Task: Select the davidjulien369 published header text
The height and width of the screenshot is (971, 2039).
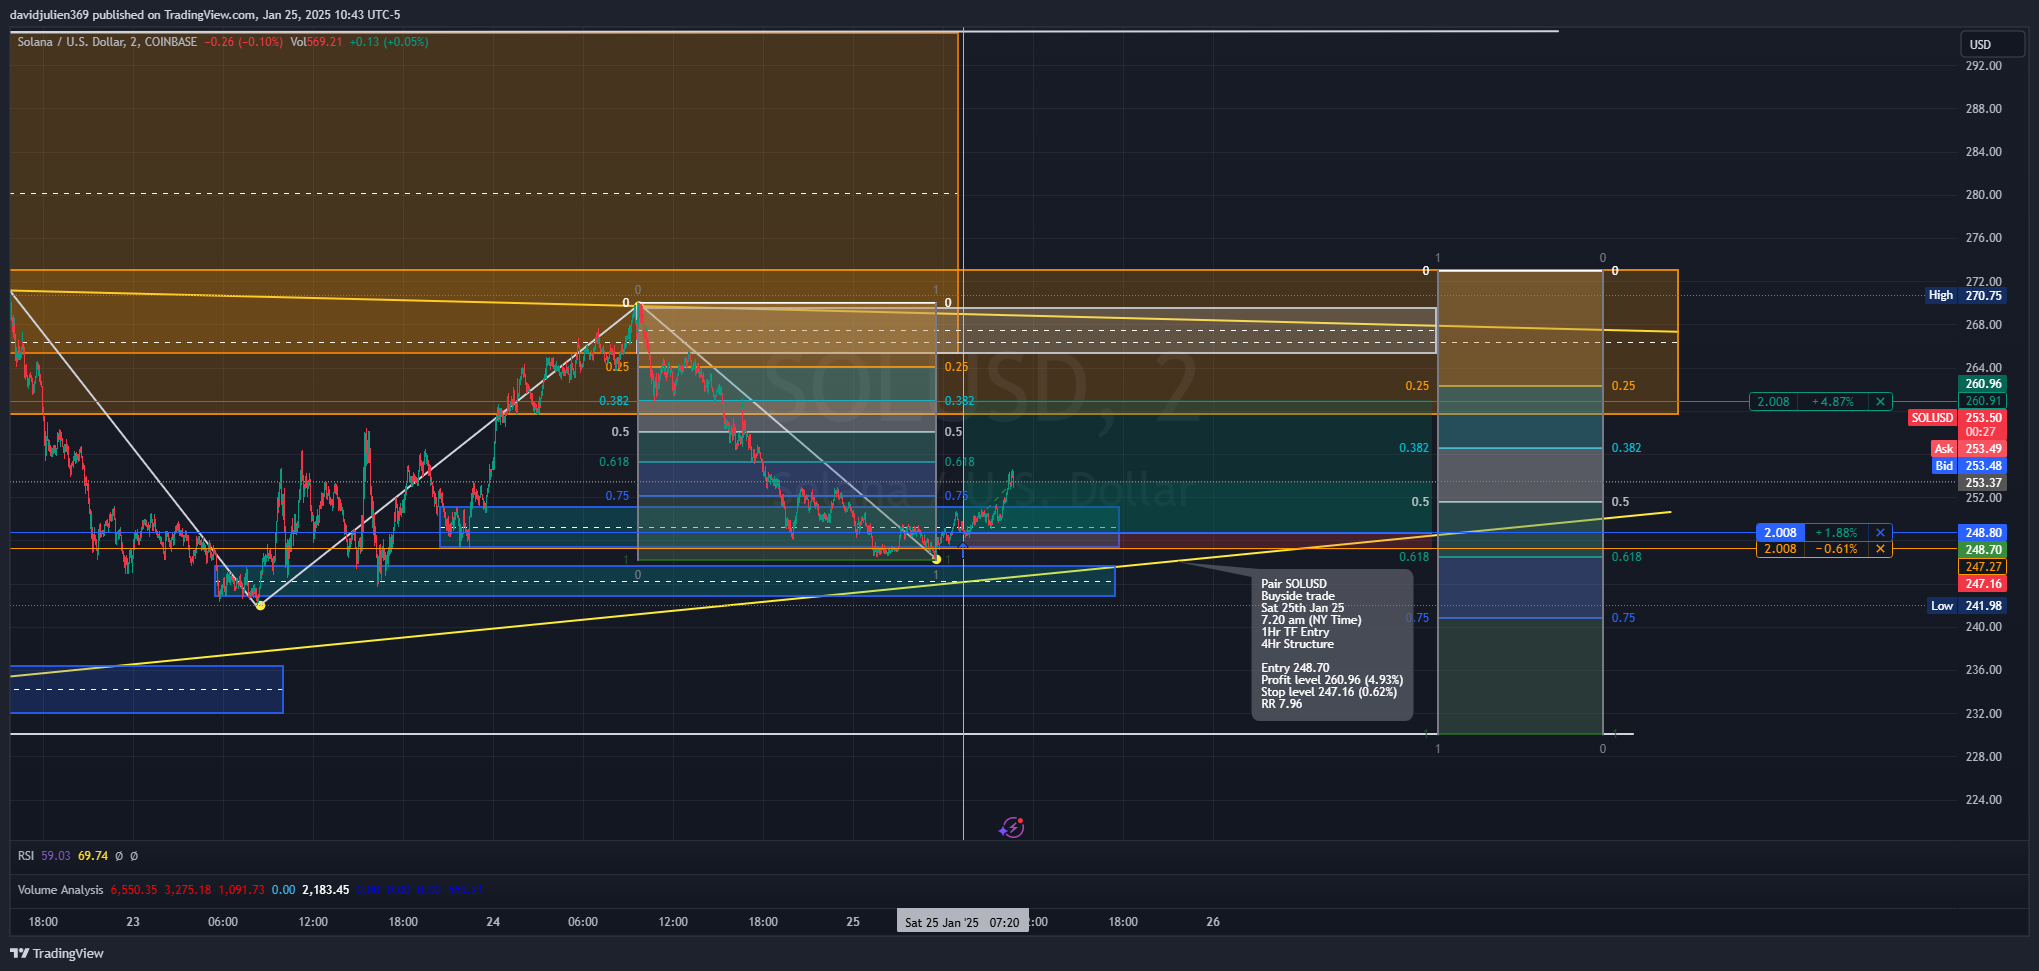Action: coord(205,15)
